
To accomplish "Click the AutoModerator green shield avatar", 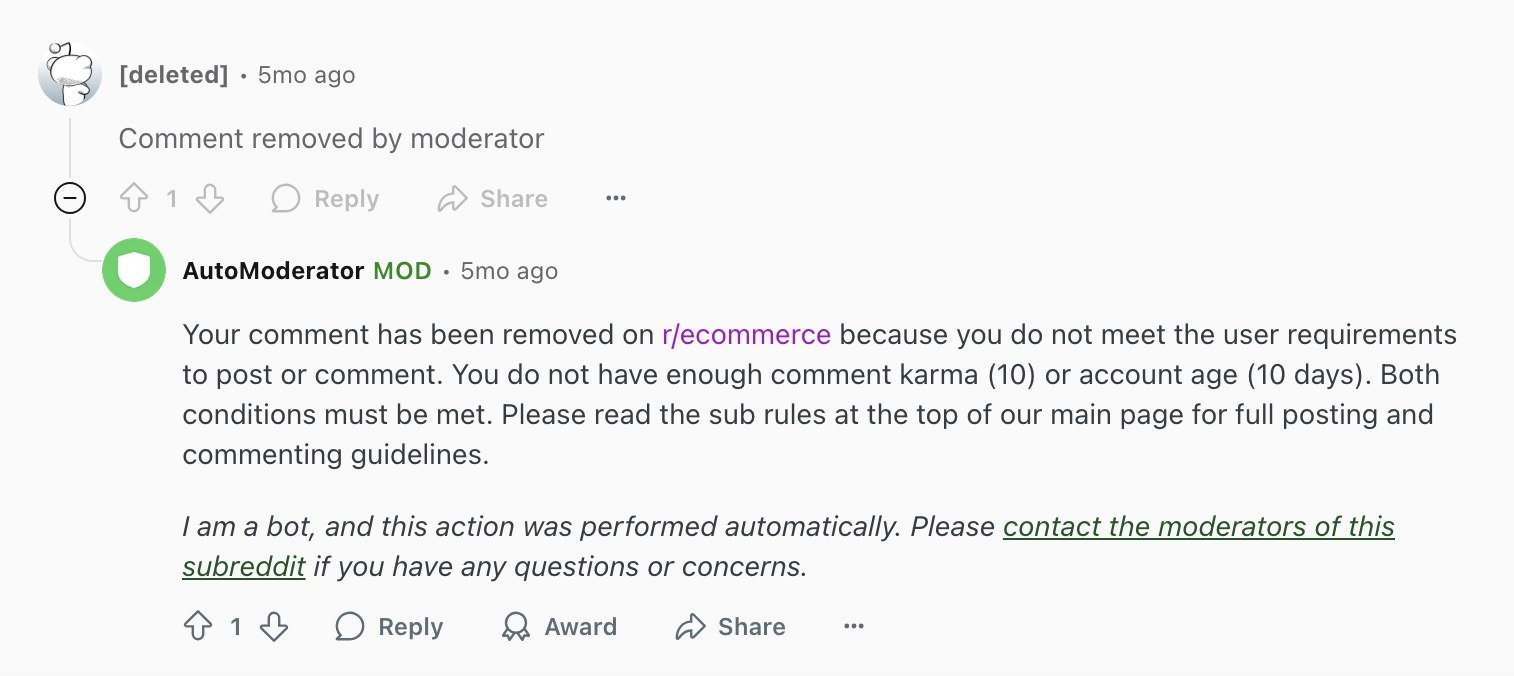I will tap(134, 270).
